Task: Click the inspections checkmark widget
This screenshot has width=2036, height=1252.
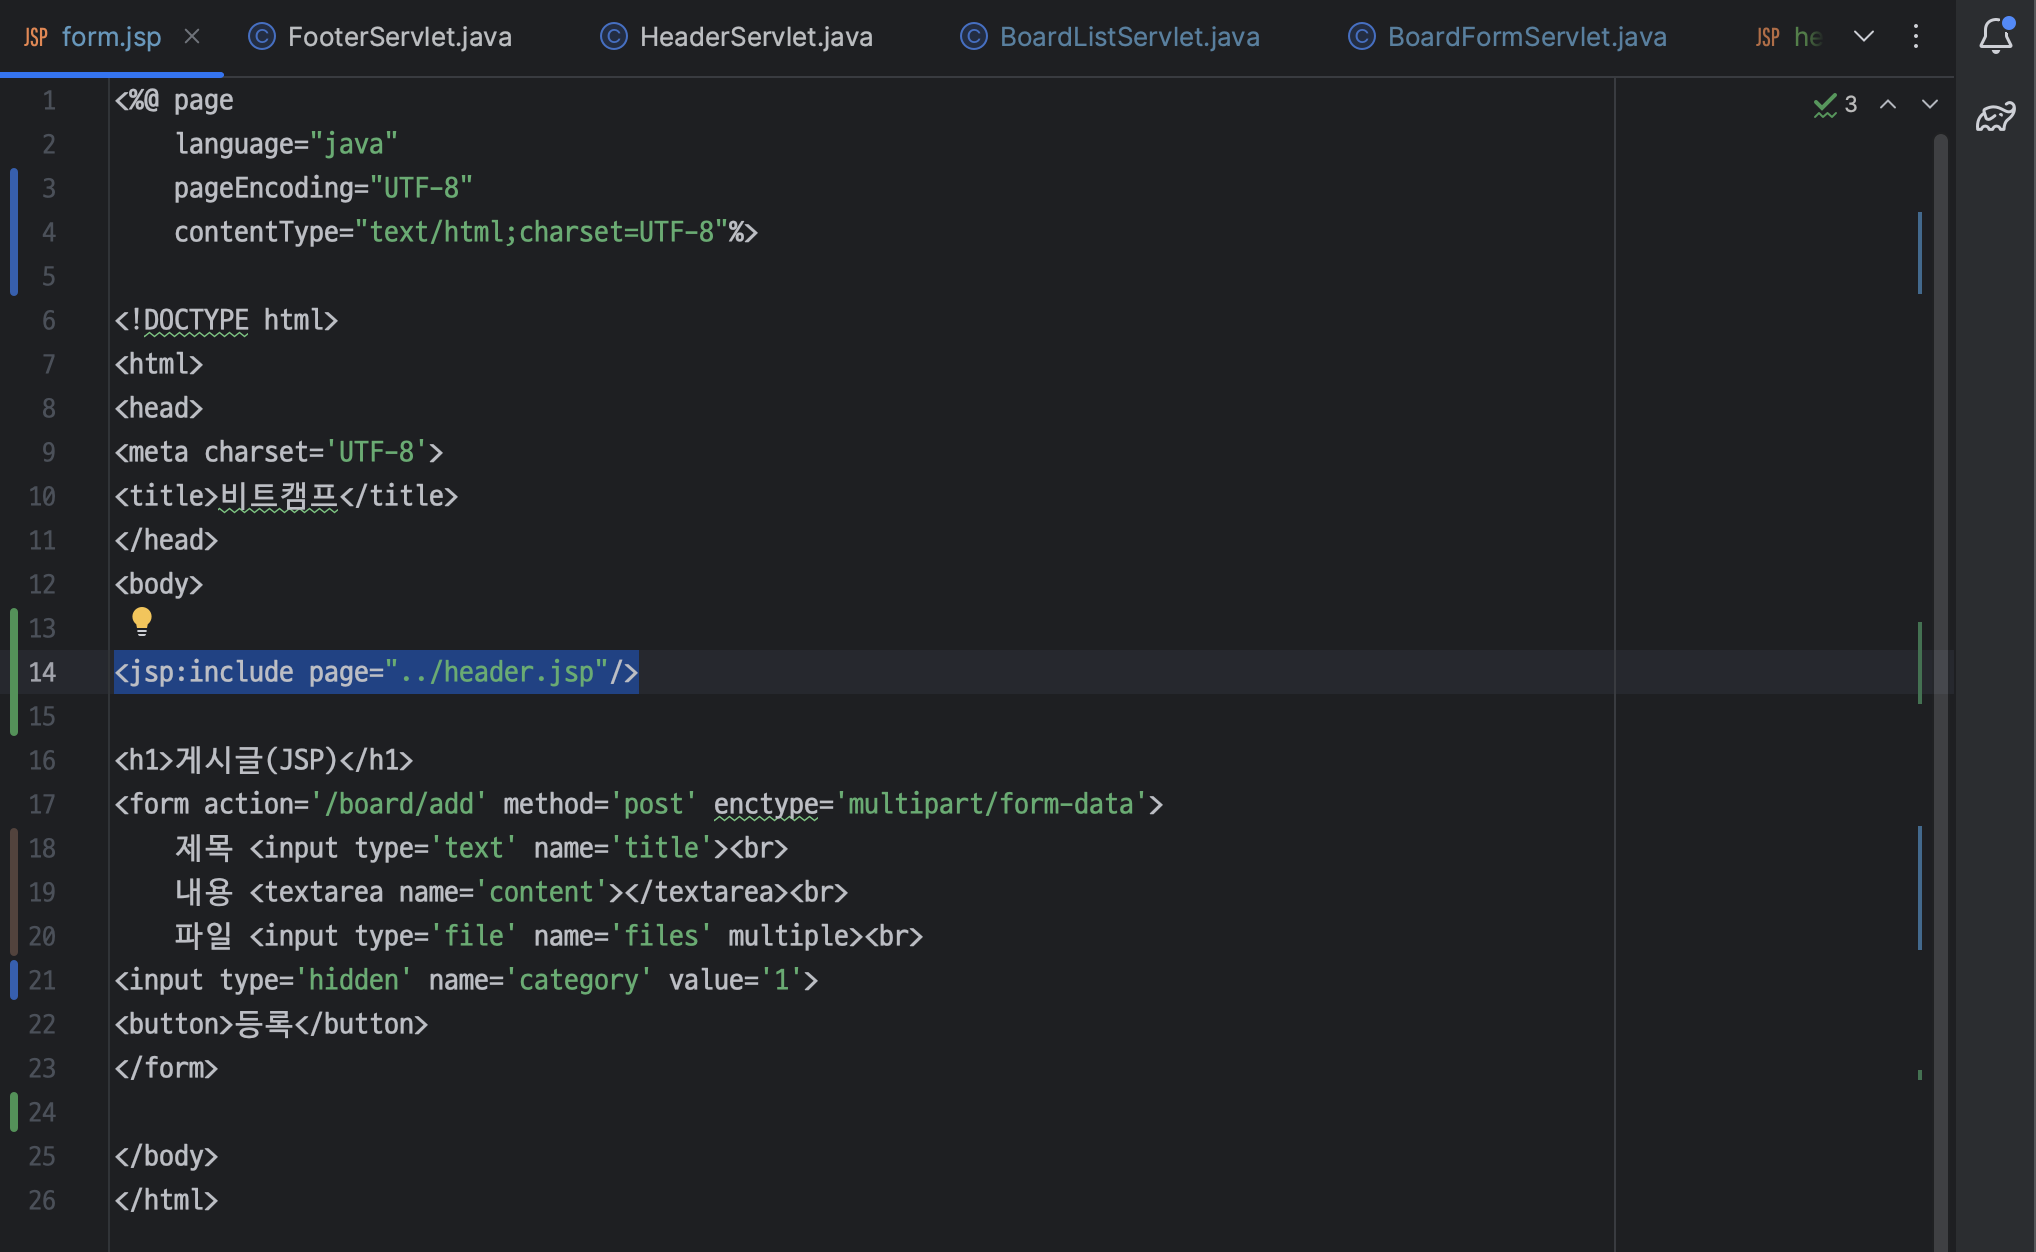Action: (x=1835, y=104)
